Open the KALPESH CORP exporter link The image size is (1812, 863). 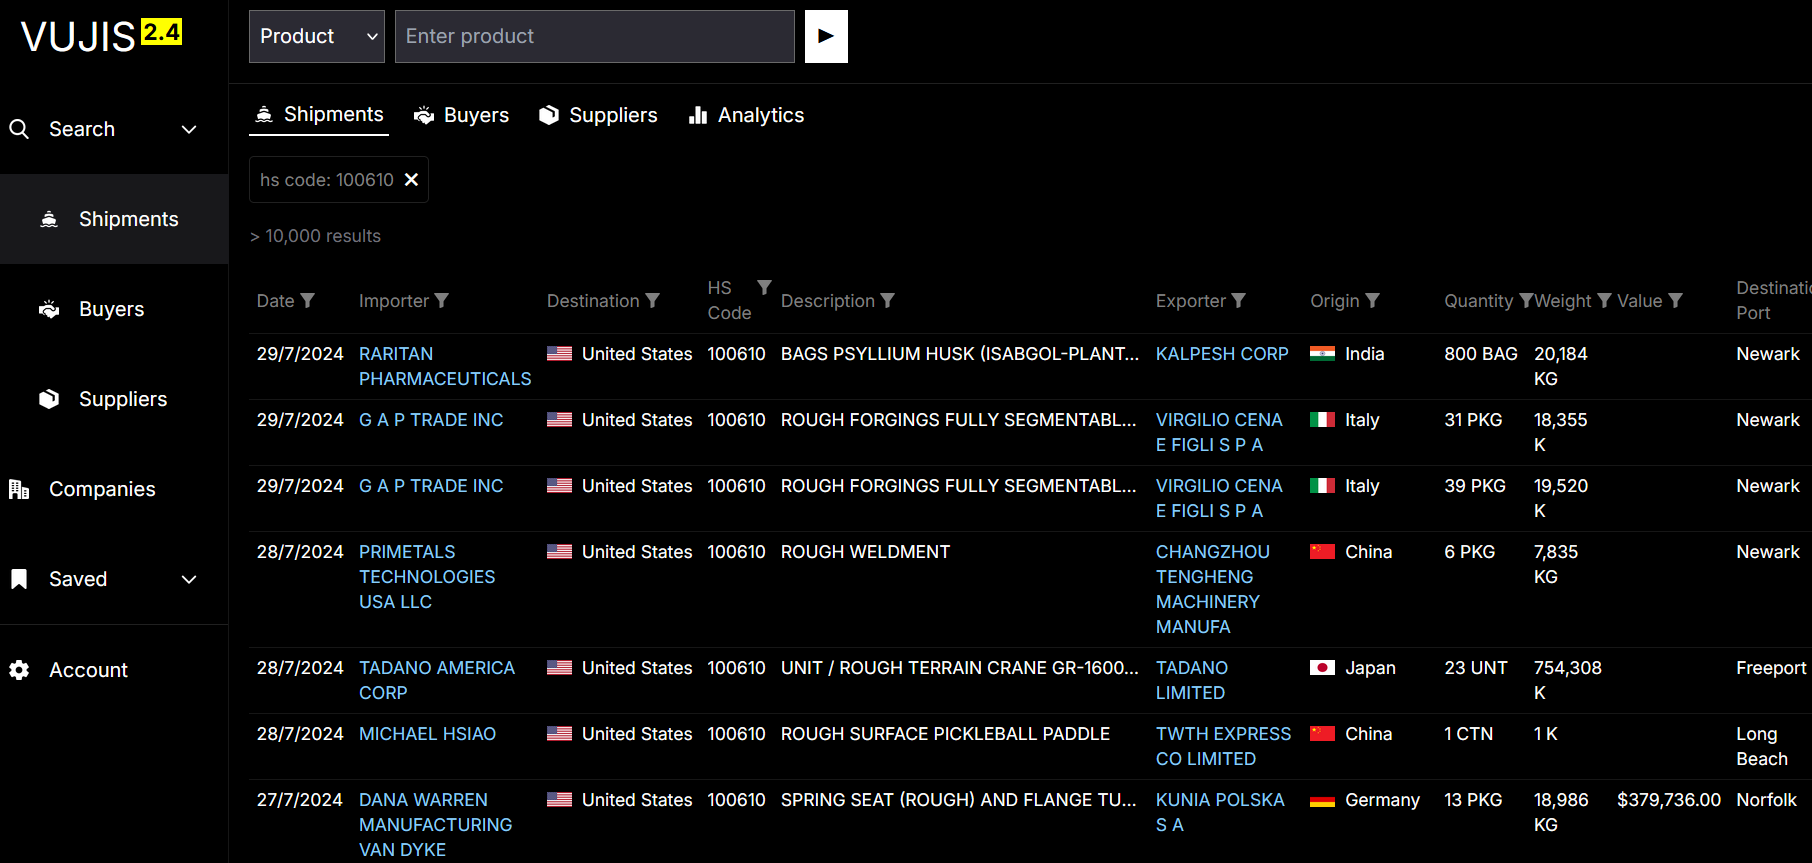tap(1222, 354)
